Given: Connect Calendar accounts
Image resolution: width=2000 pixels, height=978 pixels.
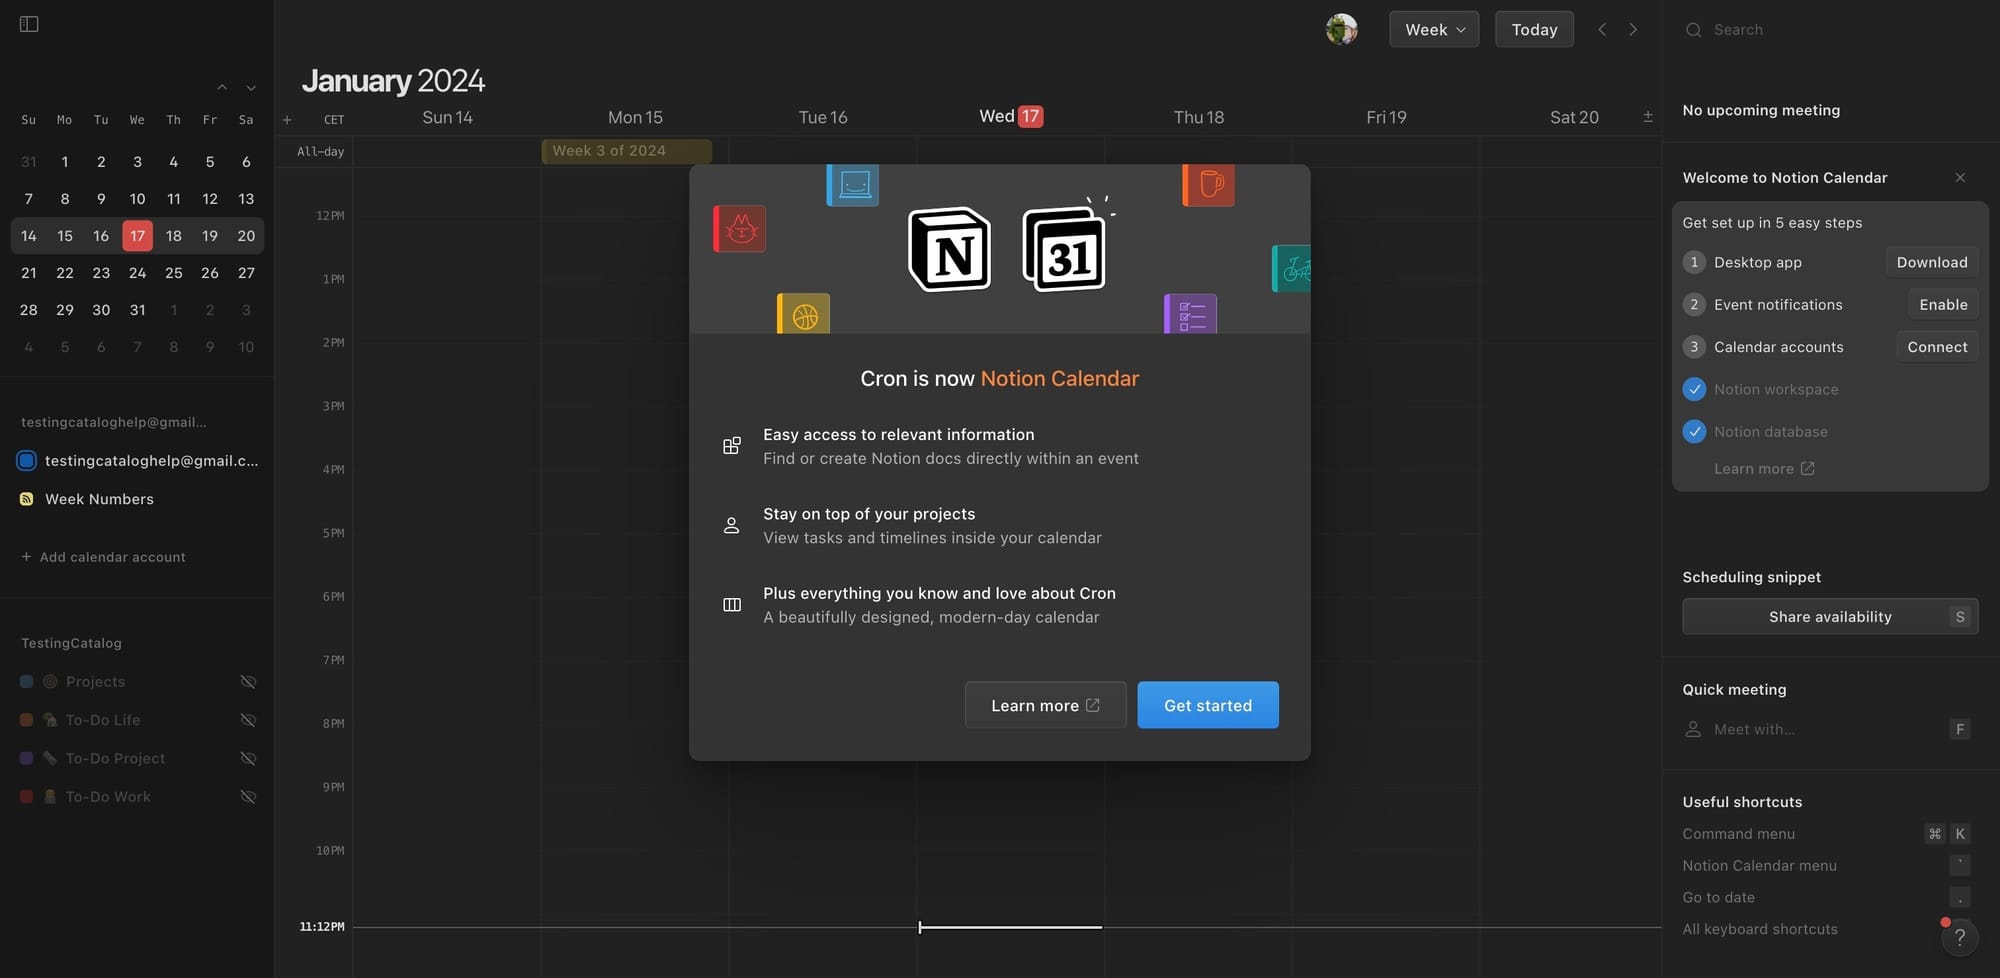Looking at the screenshot, I should (x=1937, y=347).
